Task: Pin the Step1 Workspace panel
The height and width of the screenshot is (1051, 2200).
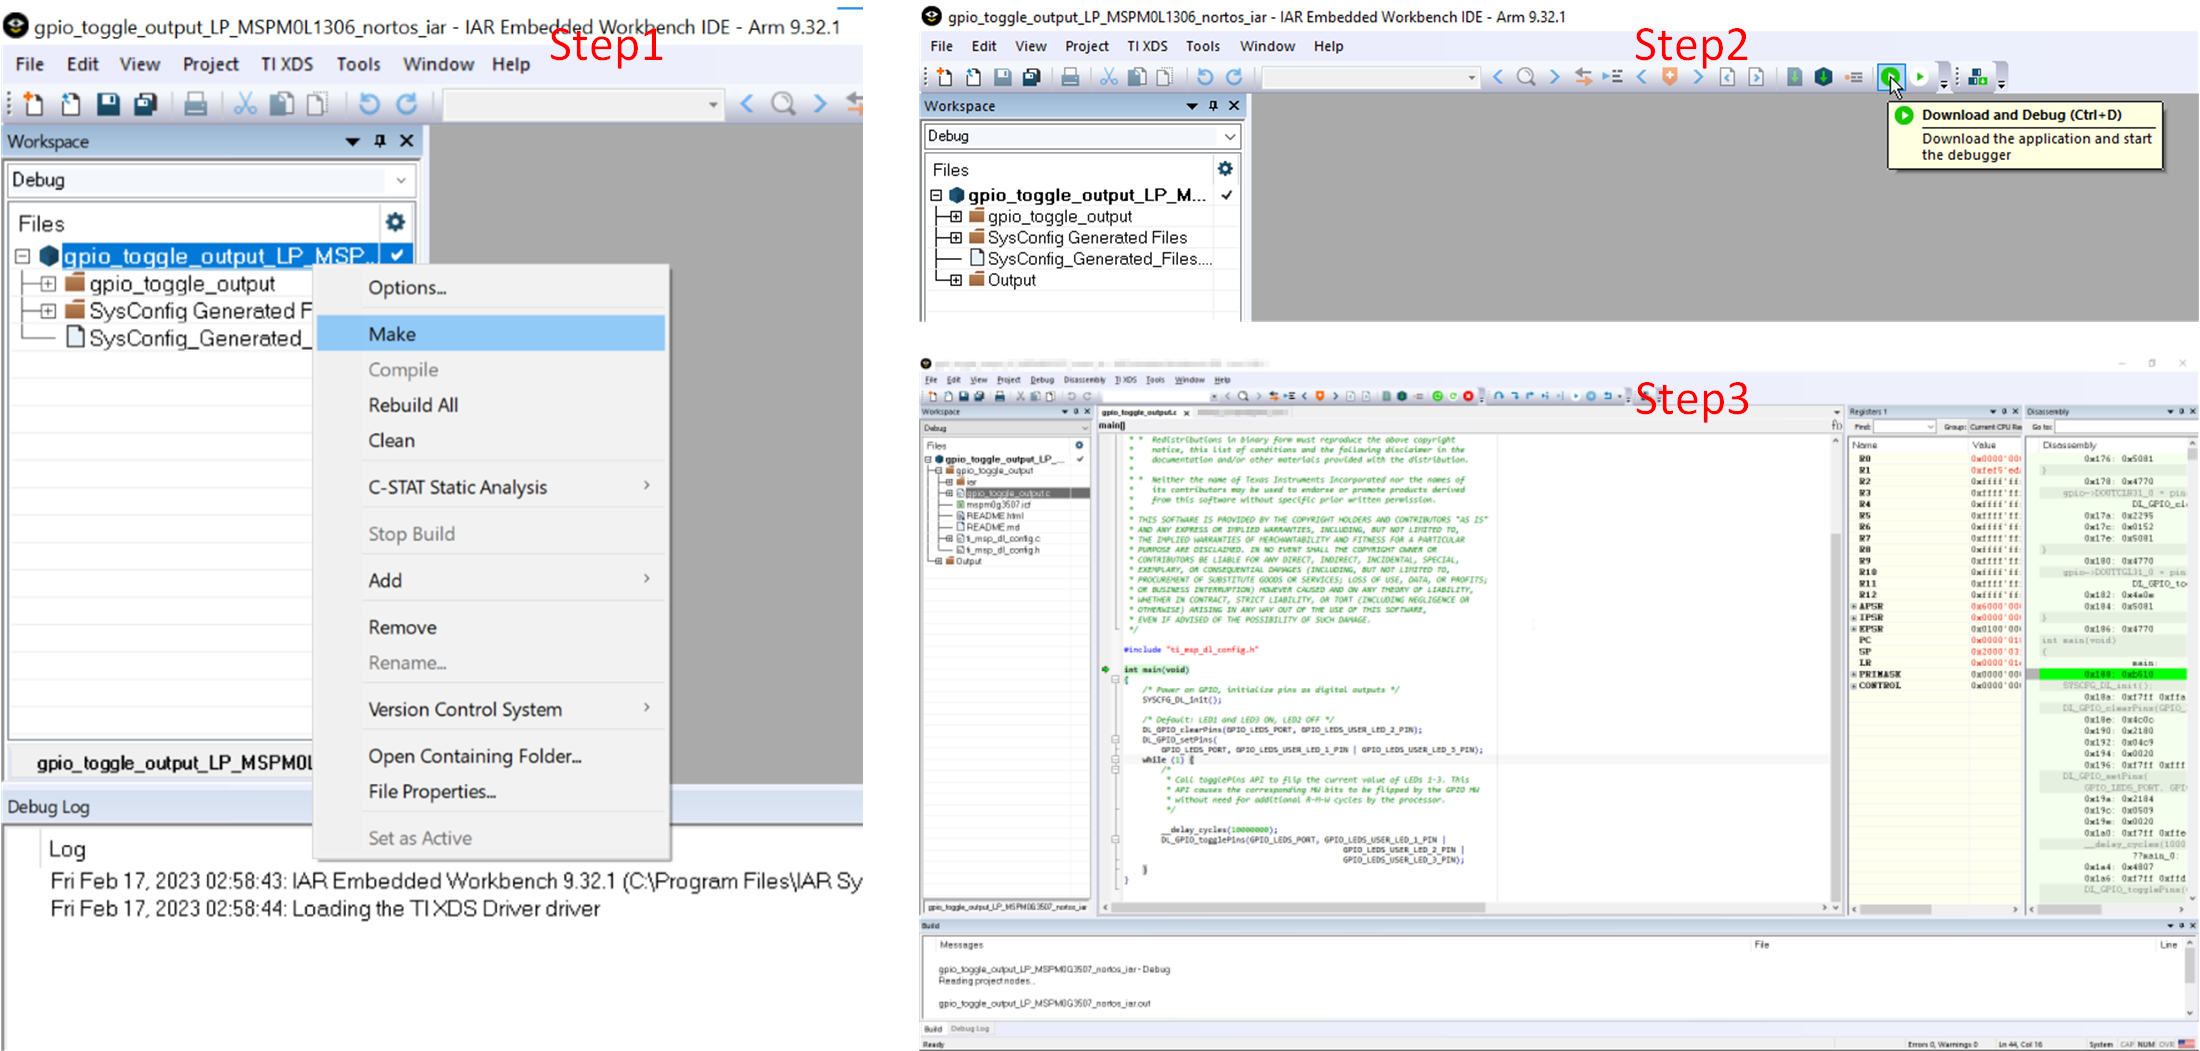Action: tap(379, 141)
